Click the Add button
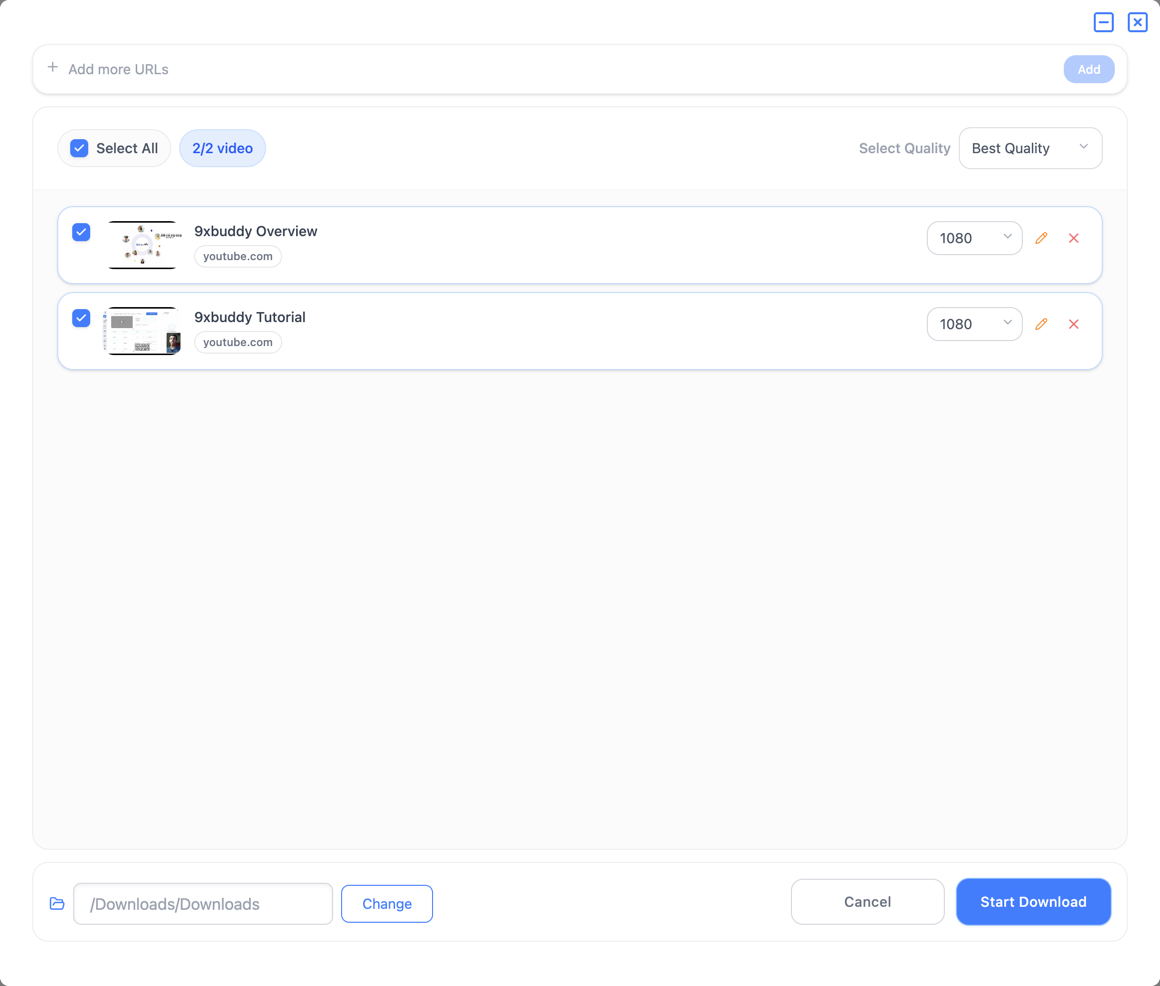 coord(1088,69)
